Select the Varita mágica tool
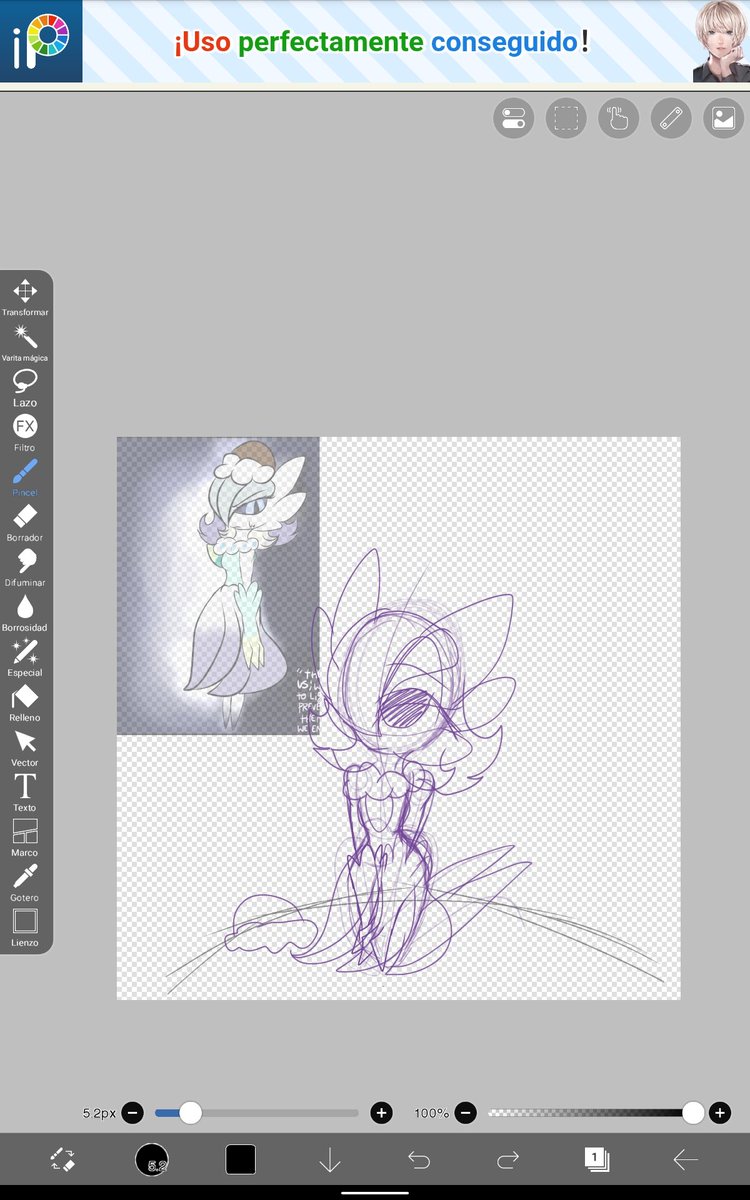Screen dimensions: 750x1200 [x=25, y=342]
